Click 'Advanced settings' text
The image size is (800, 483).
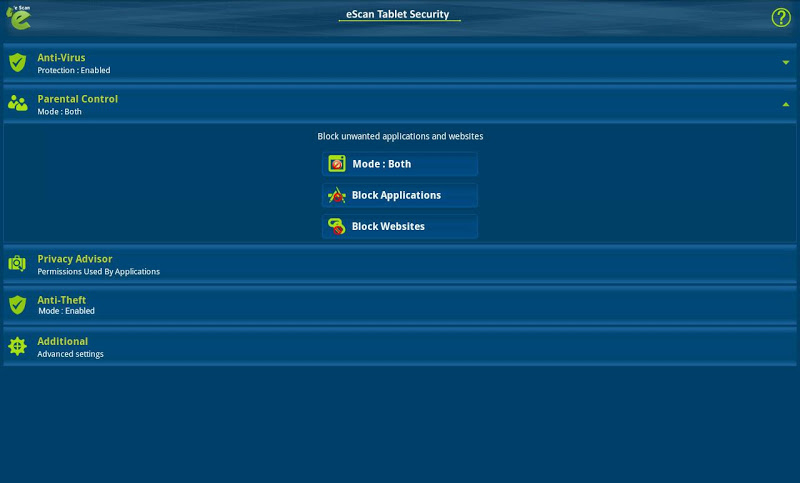[70, 354]
